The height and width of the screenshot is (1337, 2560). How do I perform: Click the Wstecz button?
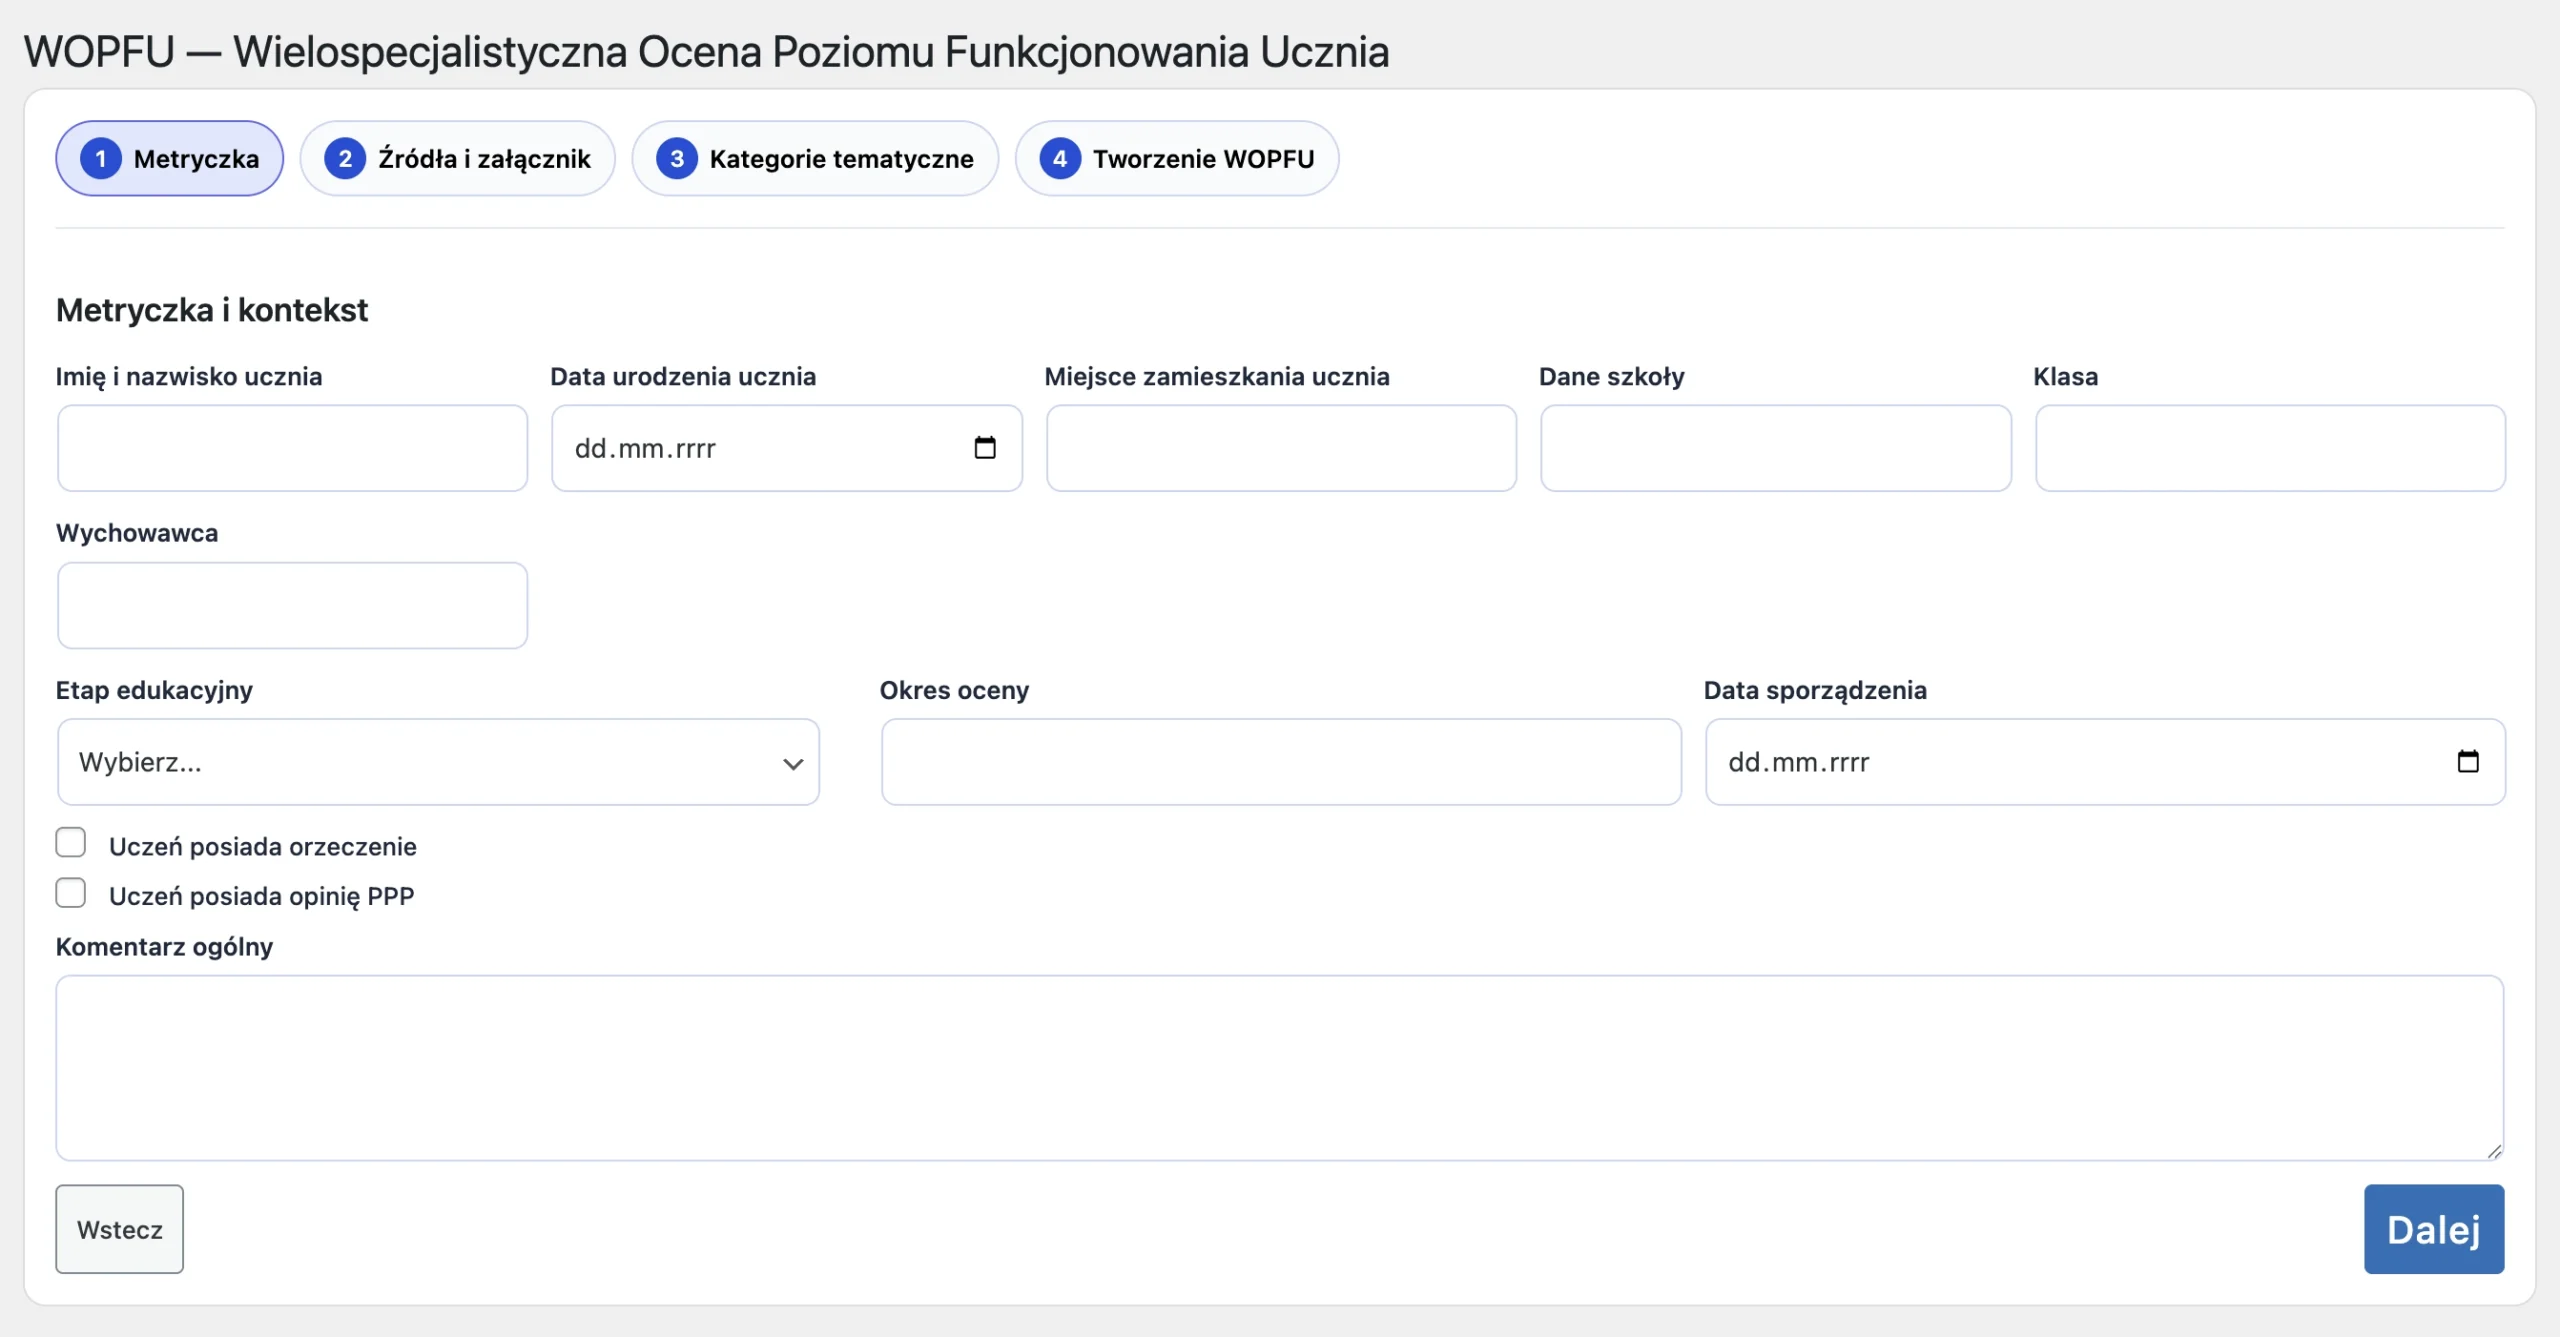pos(119,1229)
